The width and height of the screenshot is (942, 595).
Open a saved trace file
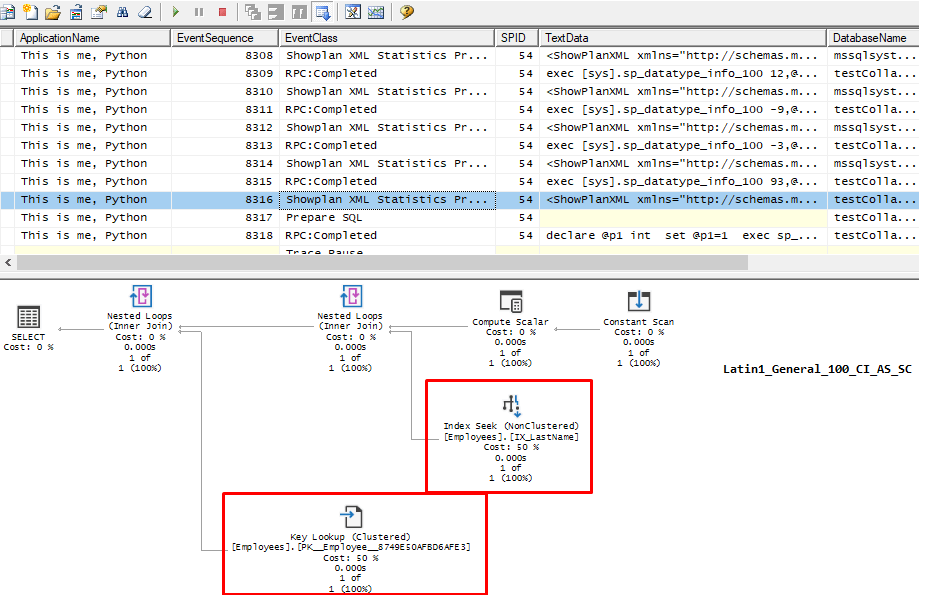coord(51,13)
